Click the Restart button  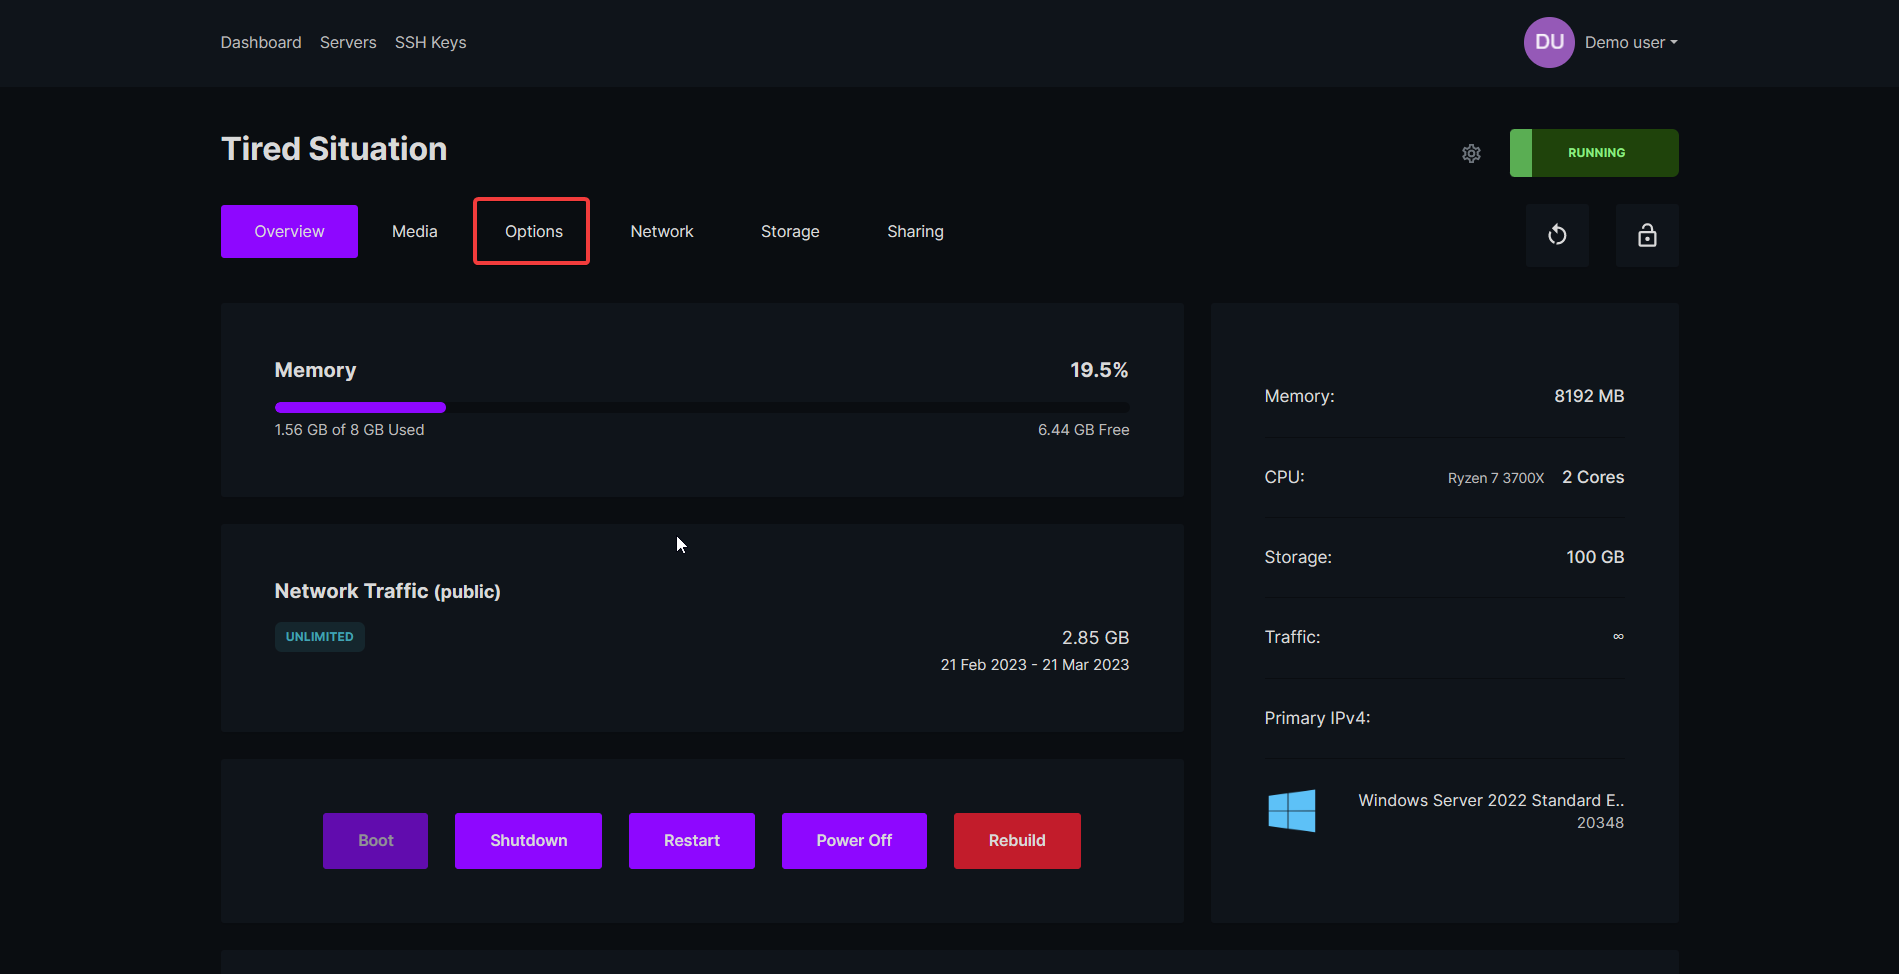pyautogui.click(x=691, y=841)
